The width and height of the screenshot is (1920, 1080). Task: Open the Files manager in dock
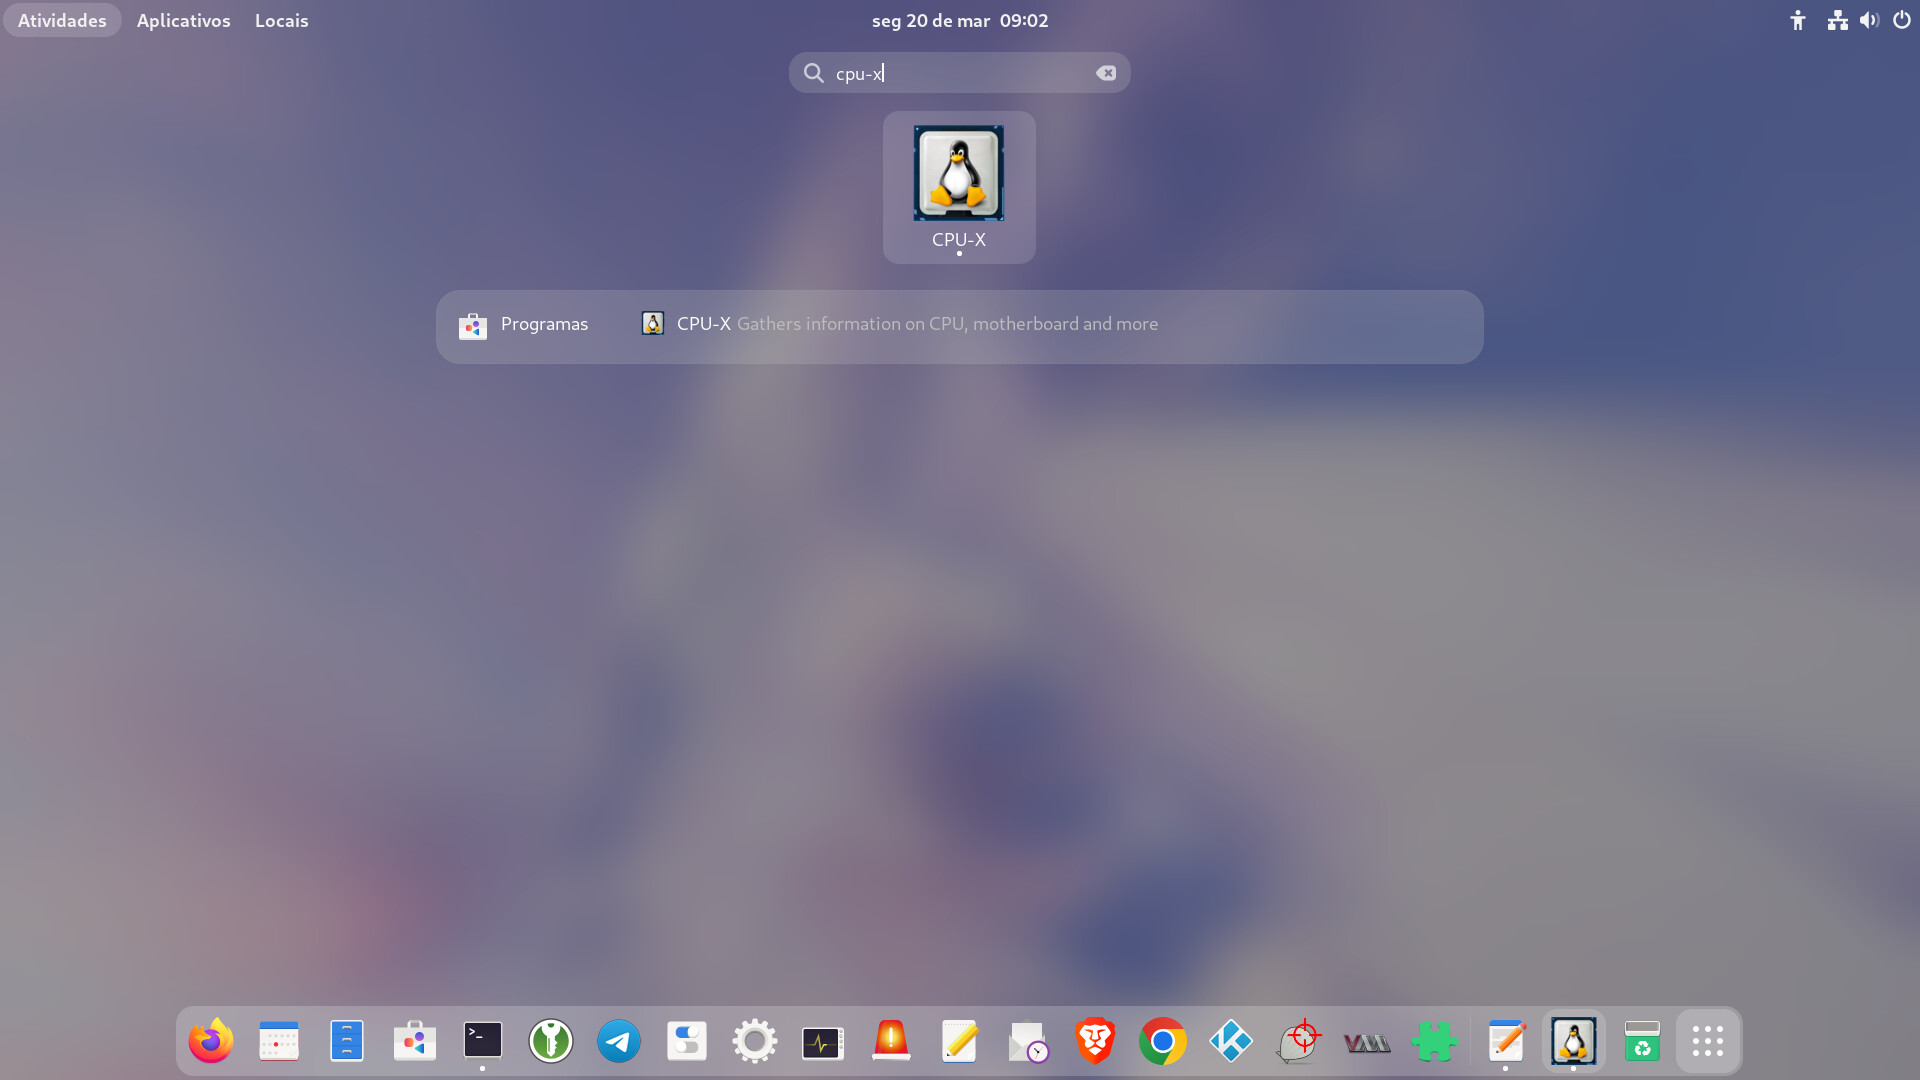click(x=347, y=1041)
